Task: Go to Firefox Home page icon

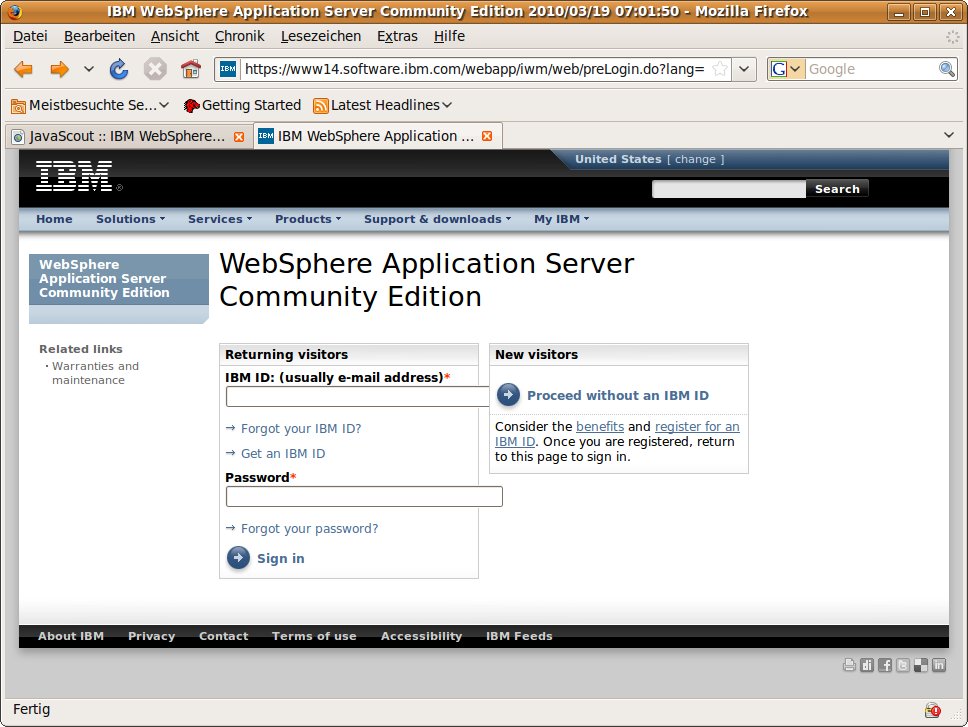Action: pos(190,69)
